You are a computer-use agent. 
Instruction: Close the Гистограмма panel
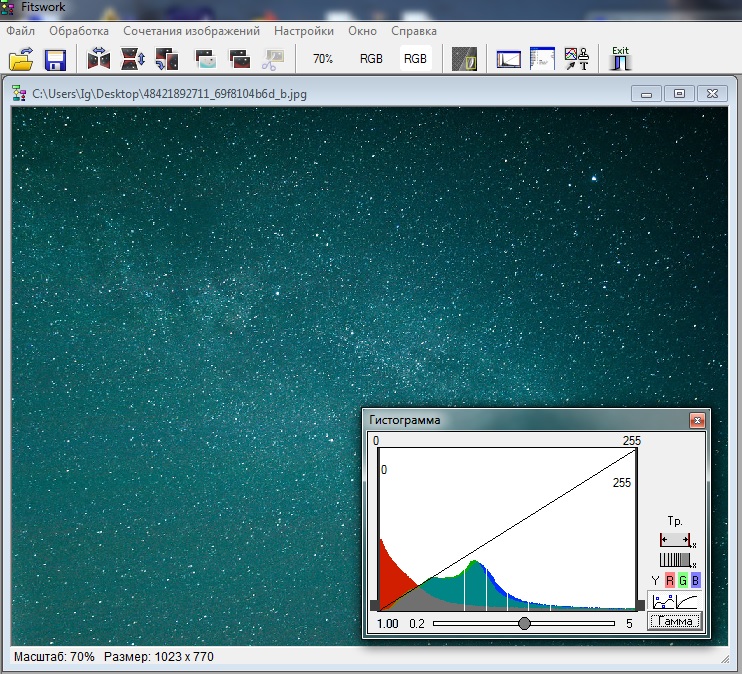(x=697, y=421)
